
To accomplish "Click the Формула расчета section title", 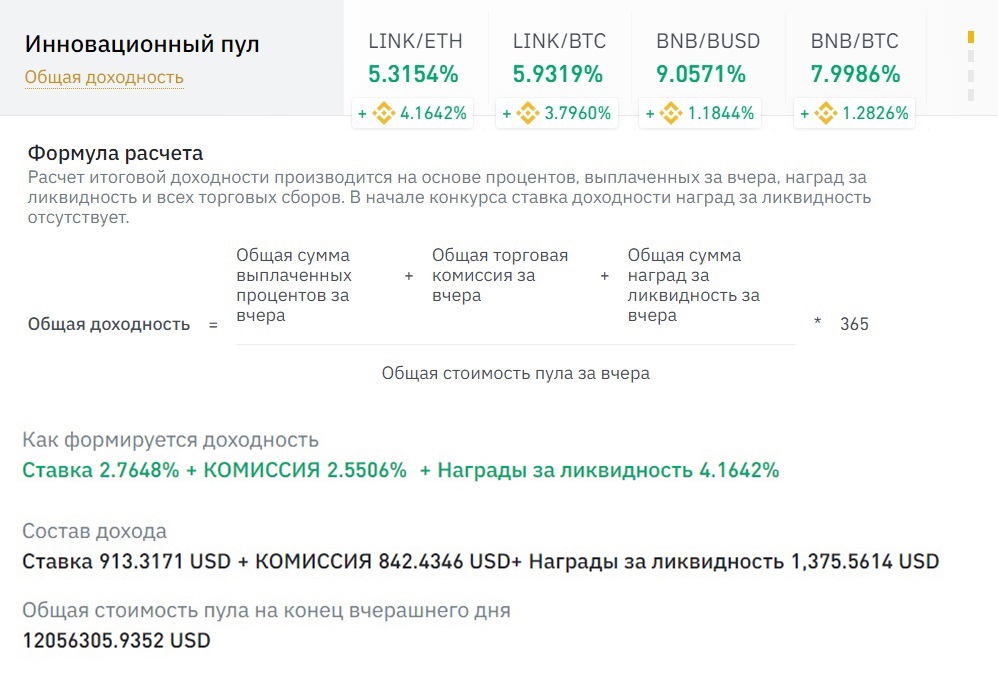I will coord(115,153).
